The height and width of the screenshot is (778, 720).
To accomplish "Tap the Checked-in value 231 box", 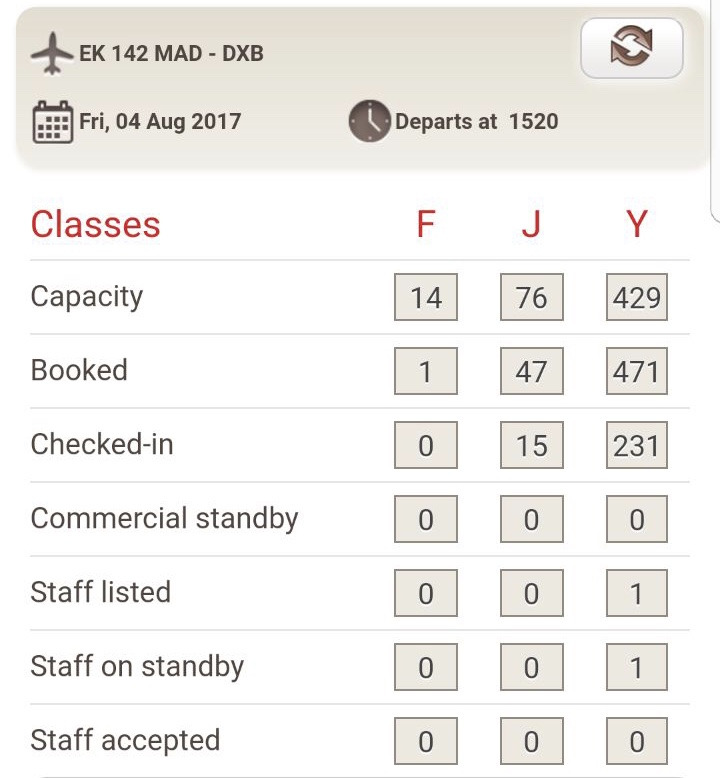I will pos(636,445).
